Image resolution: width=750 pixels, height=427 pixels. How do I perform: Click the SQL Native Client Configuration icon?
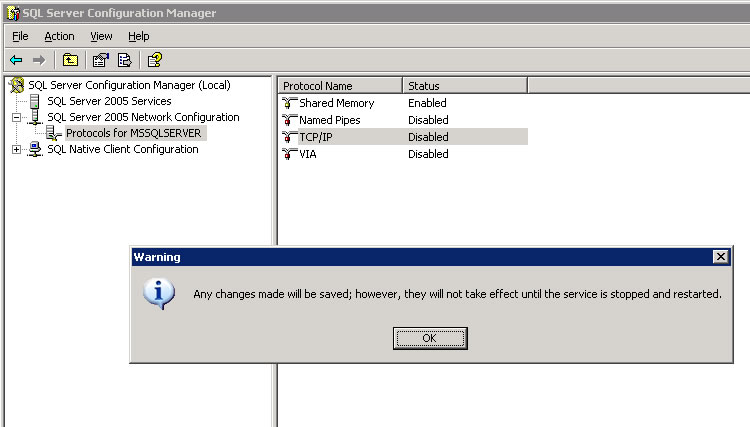coord(35,150)
